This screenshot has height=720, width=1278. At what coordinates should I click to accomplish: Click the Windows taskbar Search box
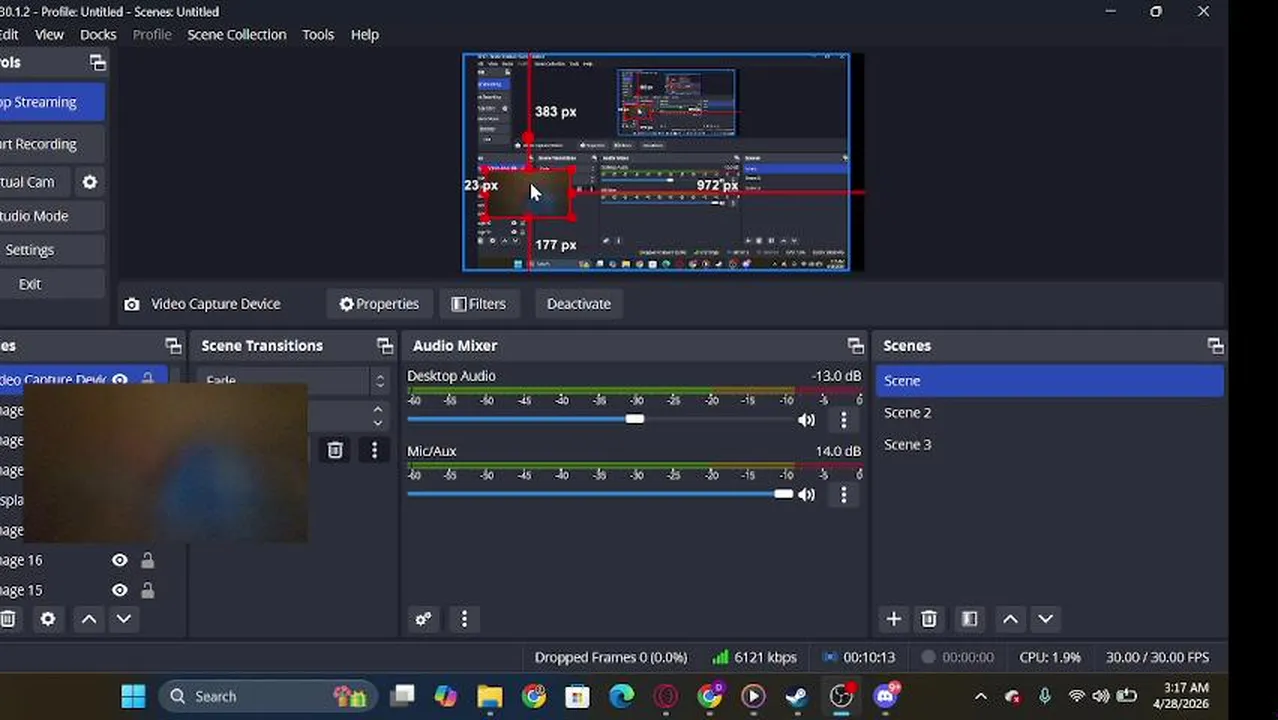[x=266, y=696]
